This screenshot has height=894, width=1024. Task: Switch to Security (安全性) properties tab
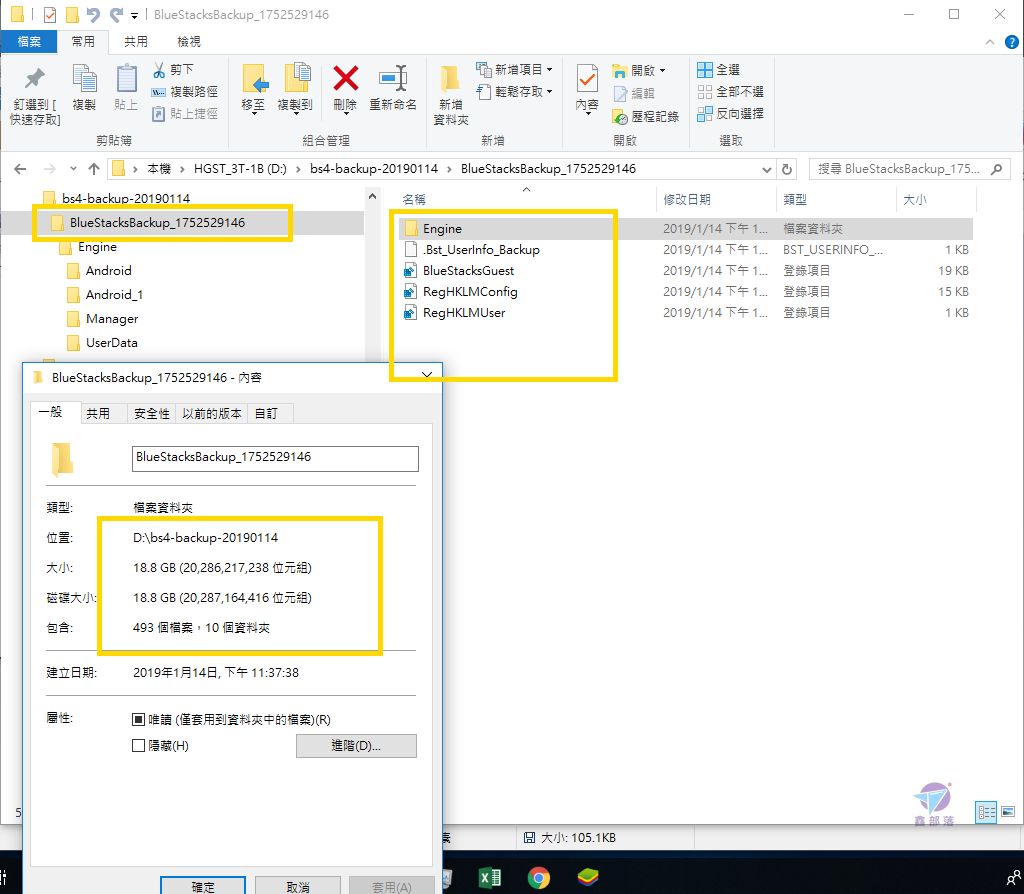(152, 414)
